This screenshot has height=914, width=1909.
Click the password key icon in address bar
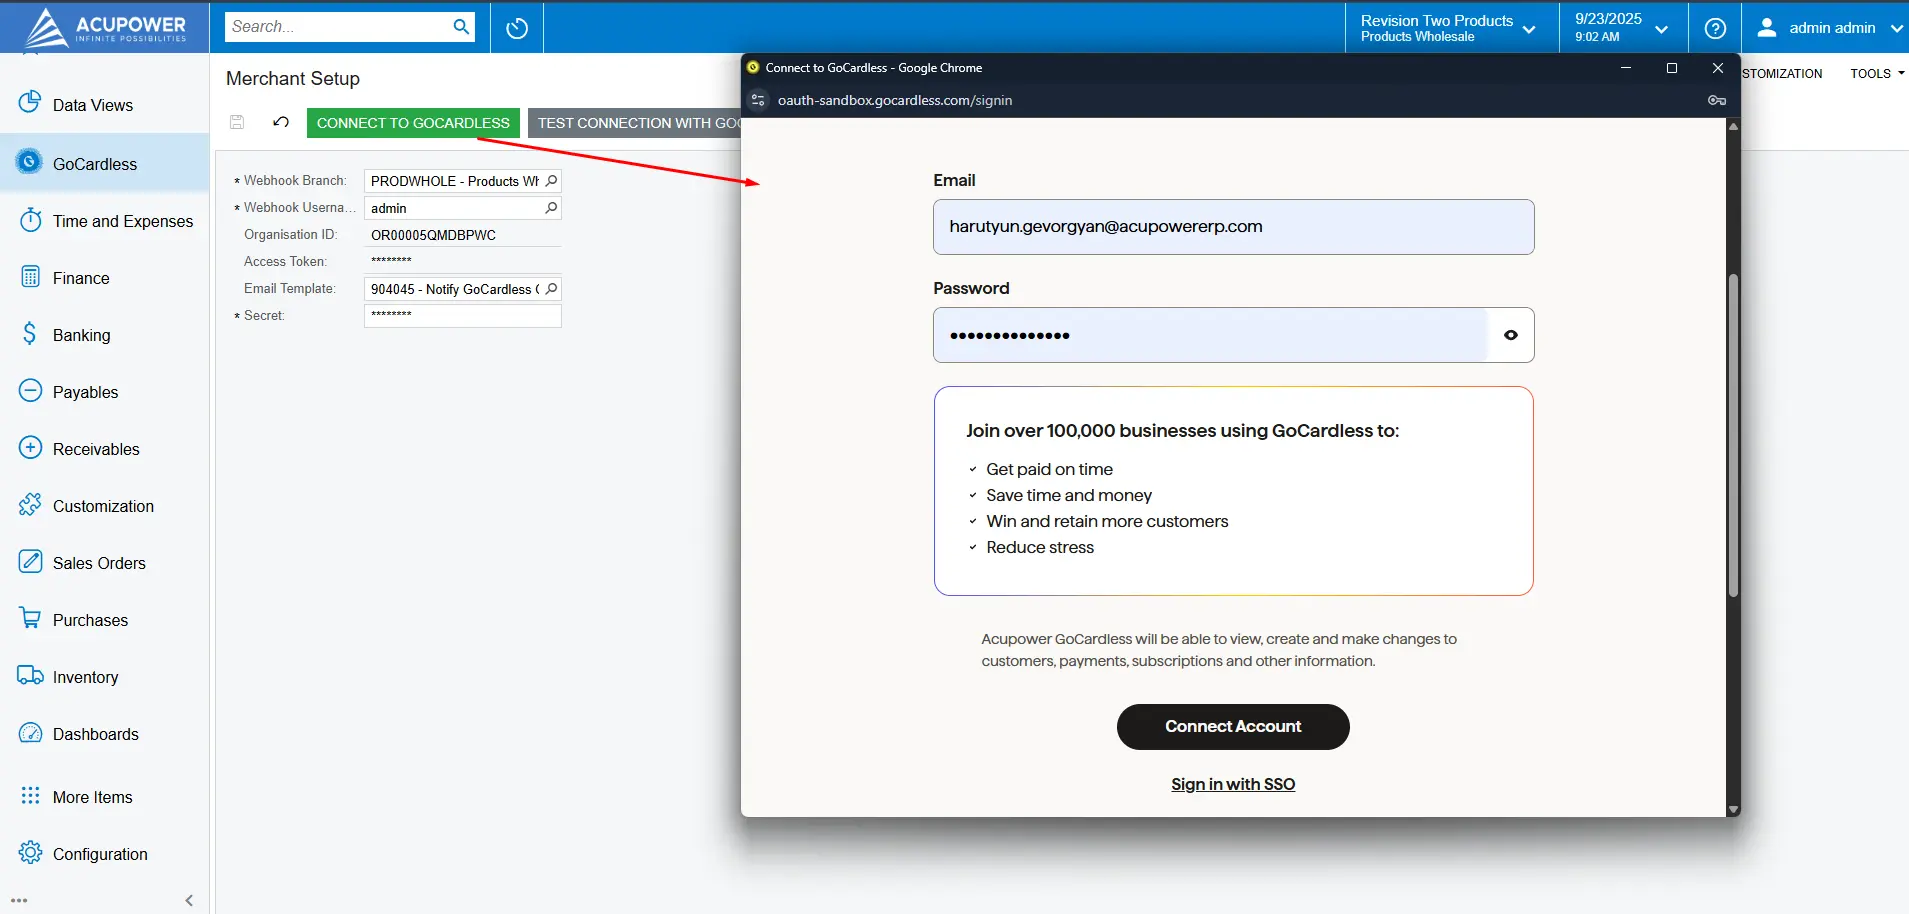1716,100
